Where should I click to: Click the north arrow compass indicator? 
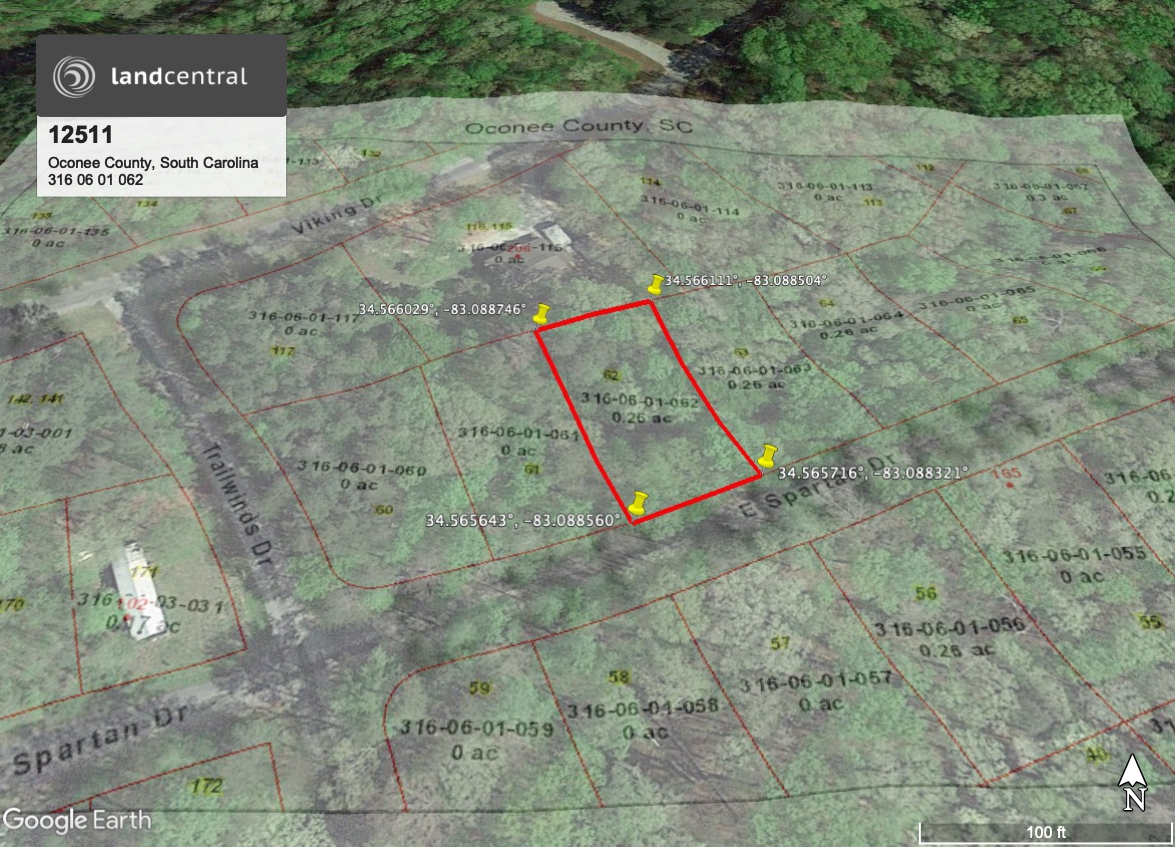click(1132, 782)
